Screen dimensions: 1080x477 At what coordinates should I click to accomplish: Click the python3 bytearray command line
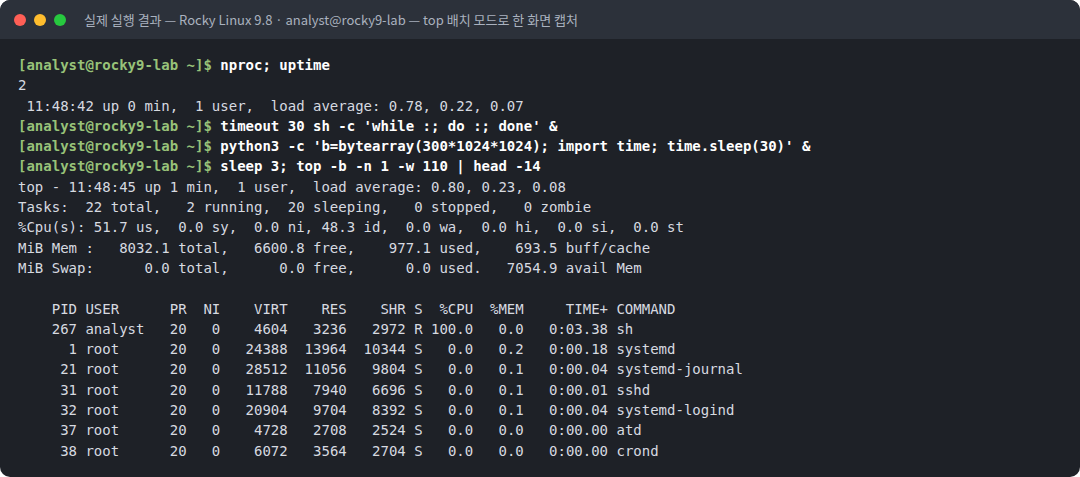coord(515,147)
